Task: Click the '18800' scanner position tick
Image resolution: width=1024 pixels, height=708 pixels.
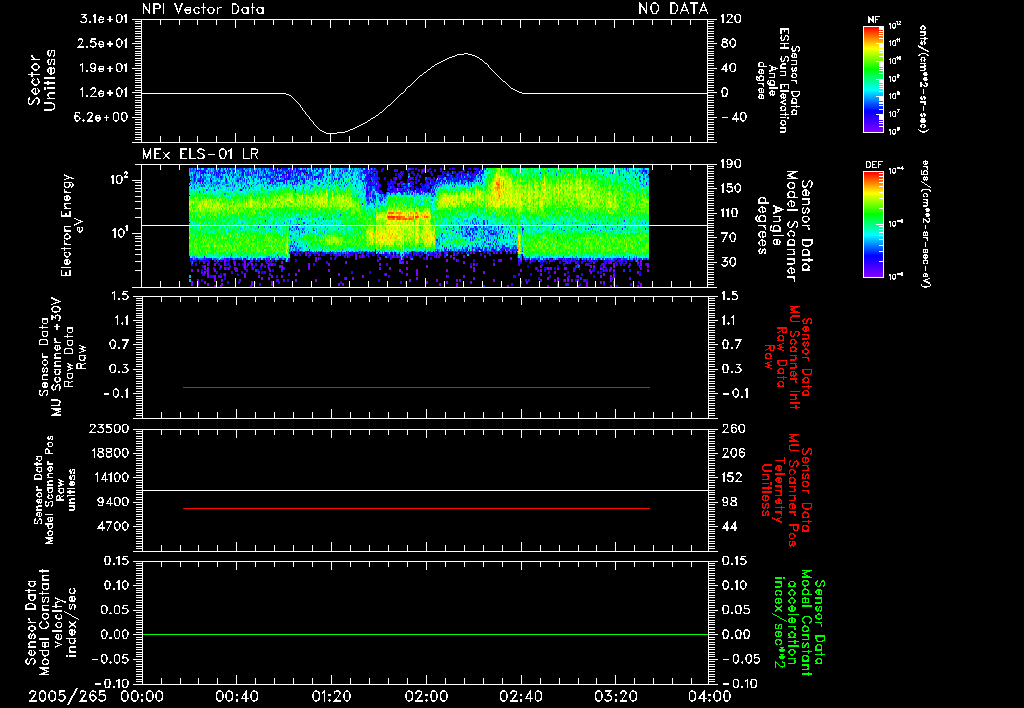Action: coord(108,453)
